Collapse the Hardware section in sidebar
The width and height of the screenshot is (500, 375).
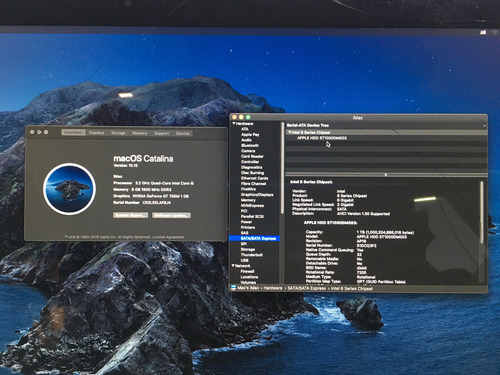(234, 124)
